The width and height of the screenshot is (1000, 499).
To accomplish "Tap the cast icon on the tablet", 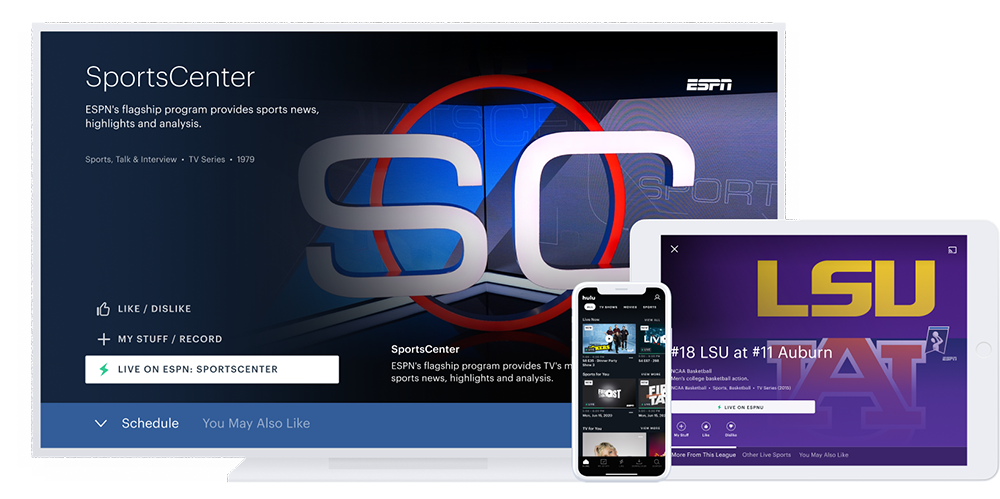I will (952, 249).
